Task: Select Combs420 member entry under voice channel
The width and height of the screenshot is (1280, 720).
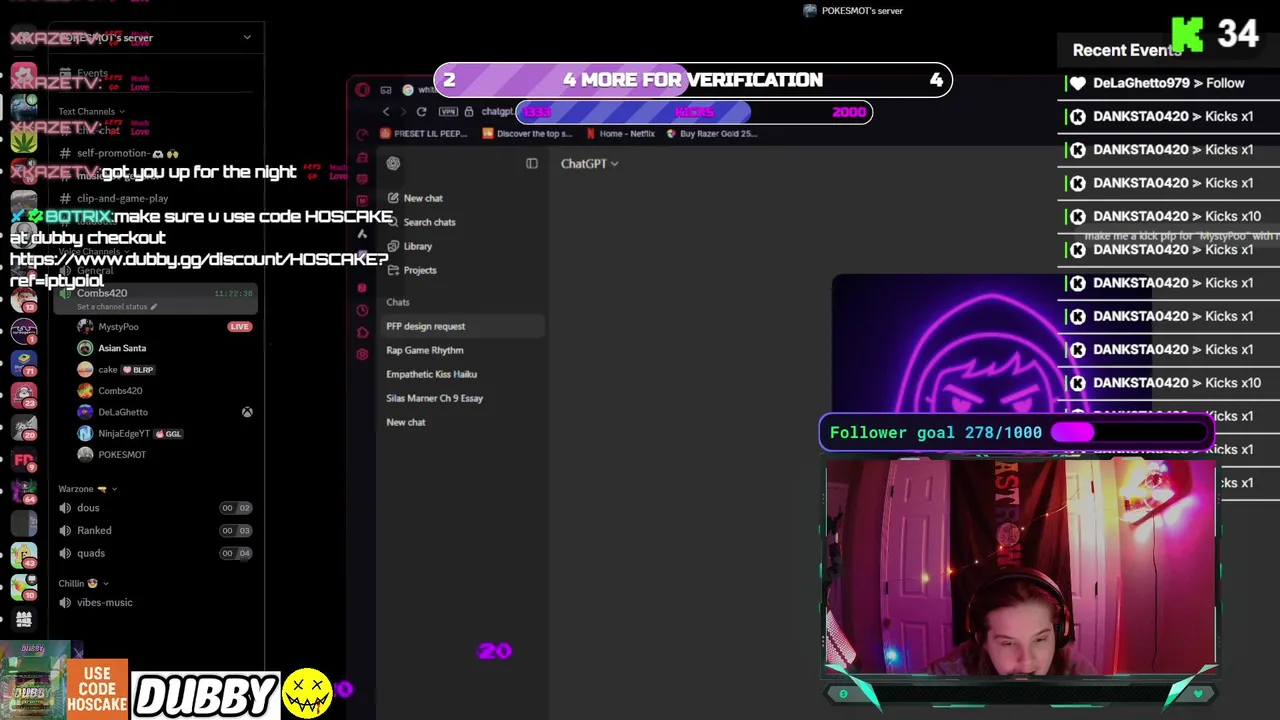Action: point(112,391)
